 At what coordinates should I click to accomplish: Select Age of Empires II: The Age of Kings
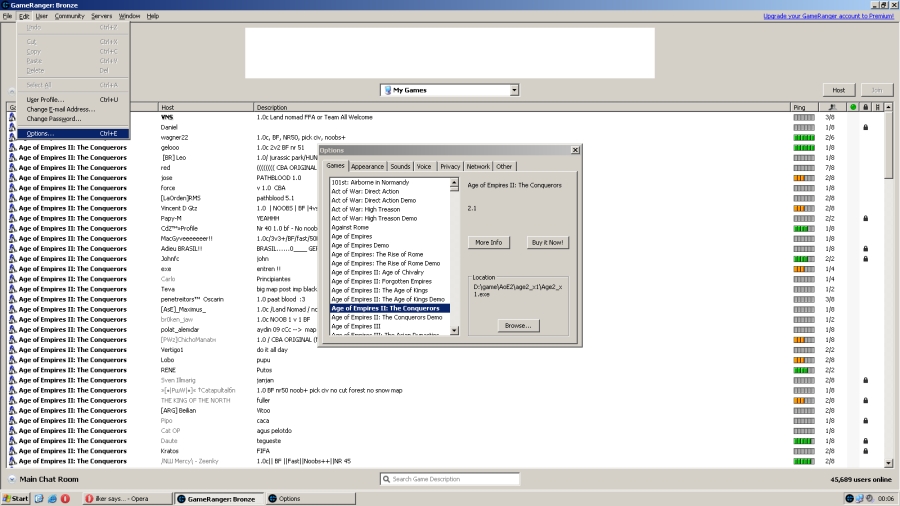click(x=390, y=290)
